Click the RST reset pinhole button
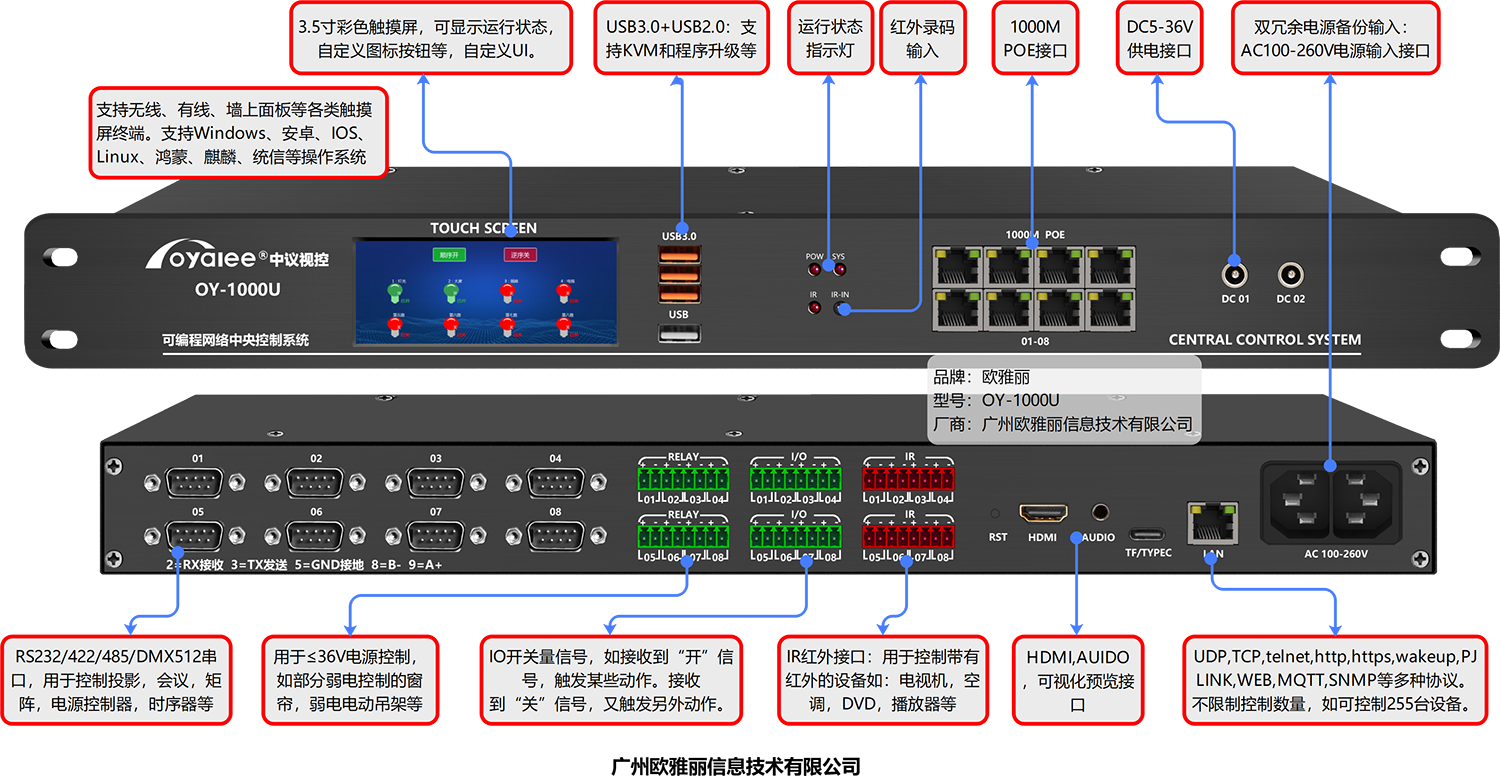Image resolution: width=1500 pixels, height=776 pixels. click(x=995, y=514)
